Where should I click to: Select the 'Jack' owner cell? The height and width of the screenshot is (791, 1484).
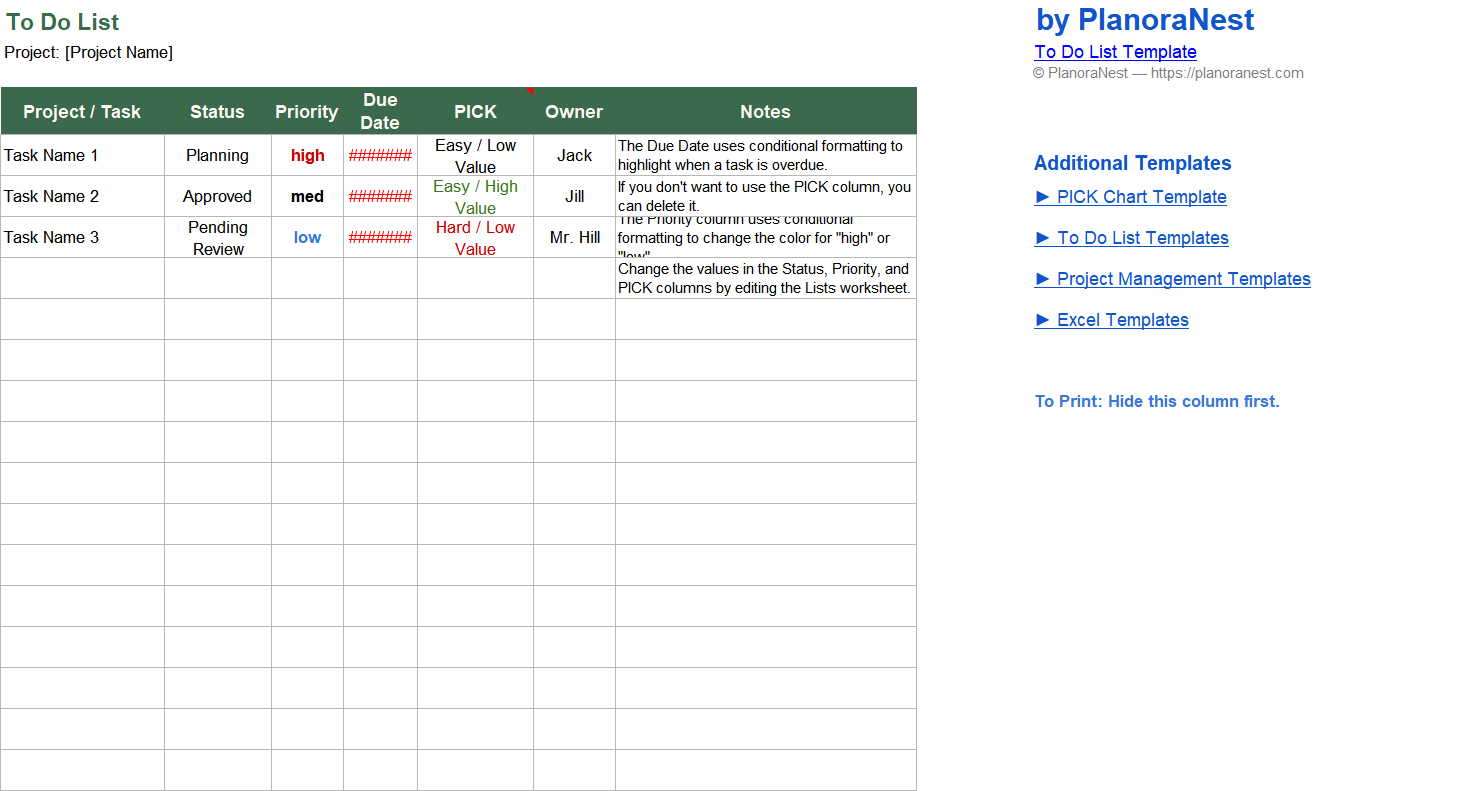point(574,155)
